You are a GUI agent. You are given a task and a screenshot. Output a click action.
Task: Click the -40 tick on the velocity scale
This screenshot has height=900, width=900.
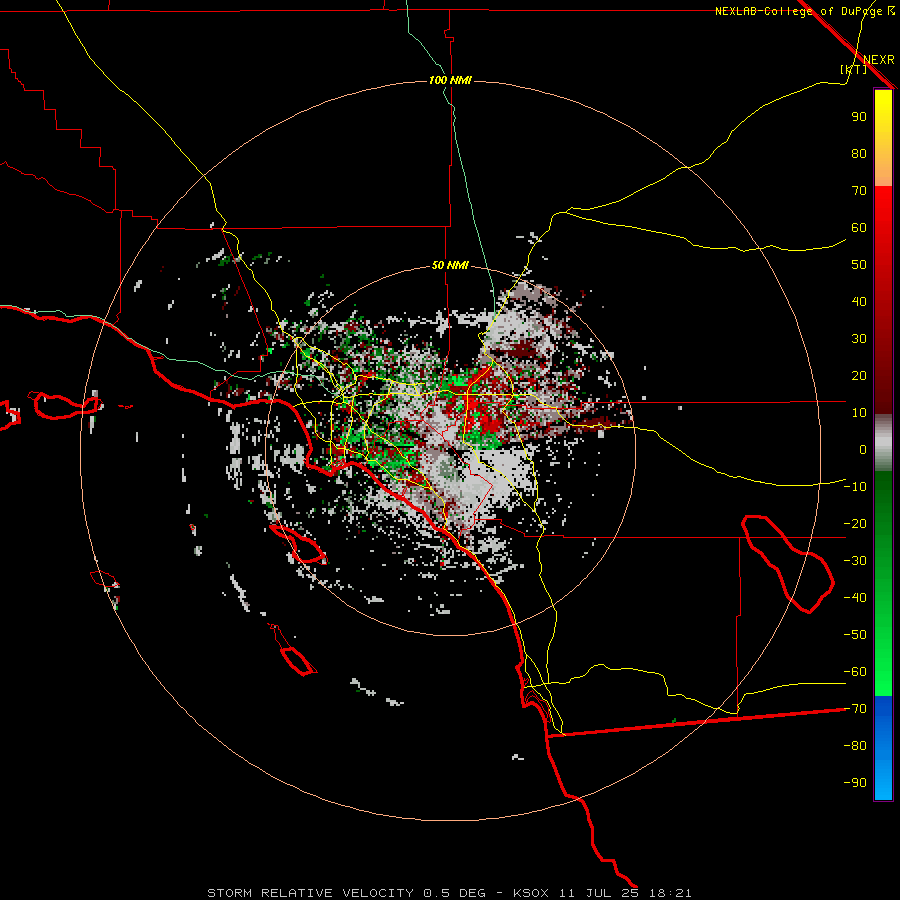855,598
